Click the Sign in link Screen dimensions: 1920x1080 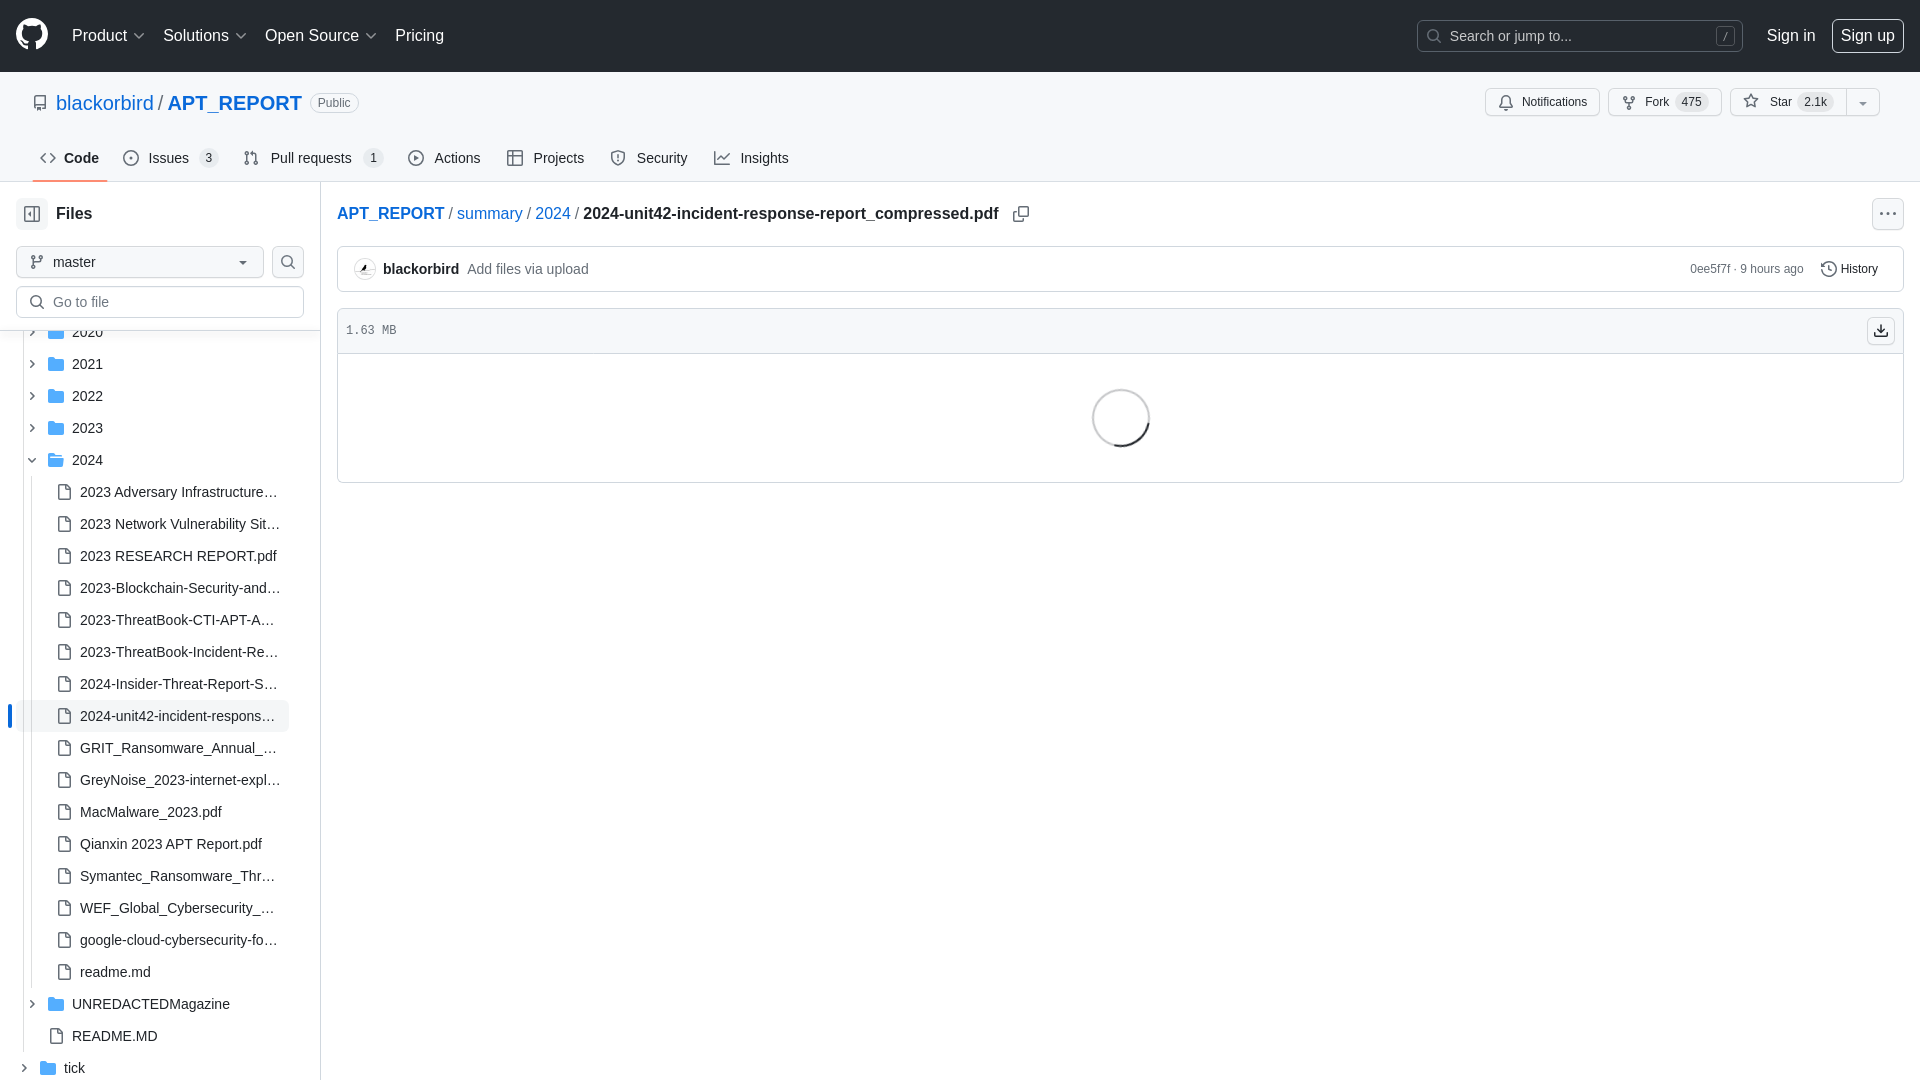click(x=1790, y=36)
